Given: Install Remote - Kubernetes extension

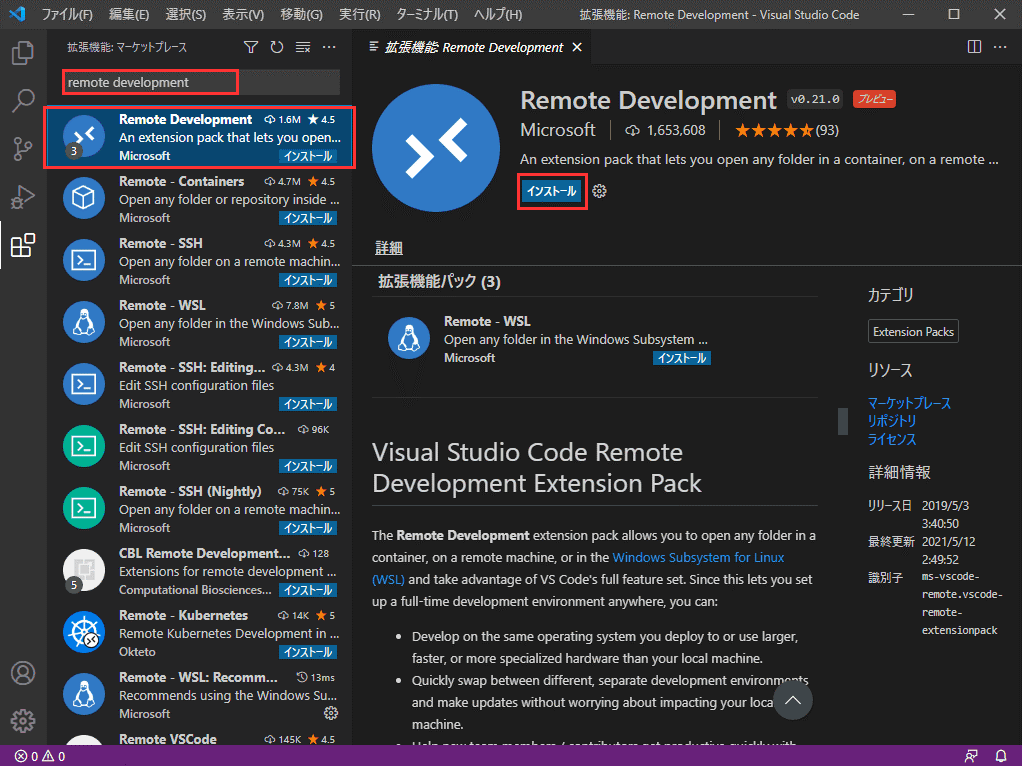Looking at the screenshot, I should (x=308, y=652).
